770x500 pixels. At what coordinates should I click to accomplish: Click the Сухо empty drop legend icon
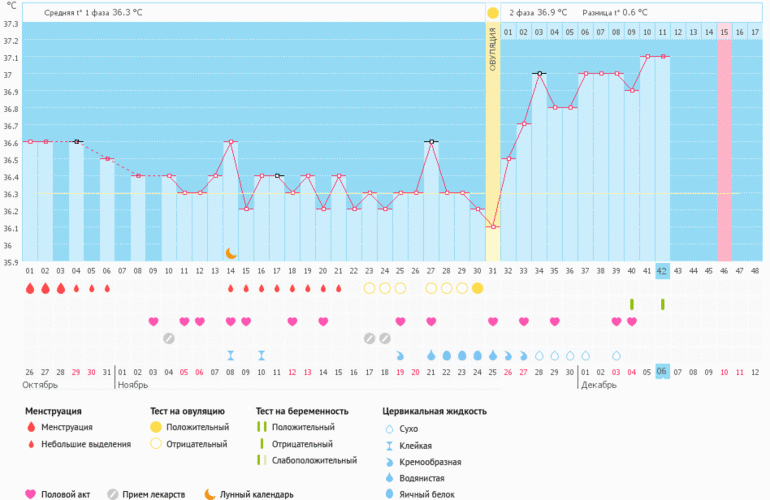tap(388, 427)
